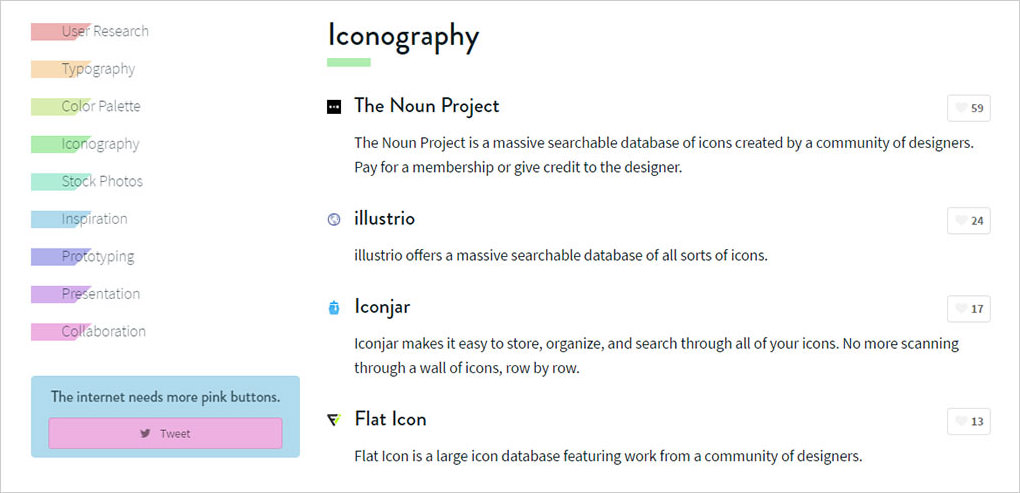Open the Color Palette section
Viewport: 1020px width, 493px height.
pyautogui.click(x=101, y=106)
